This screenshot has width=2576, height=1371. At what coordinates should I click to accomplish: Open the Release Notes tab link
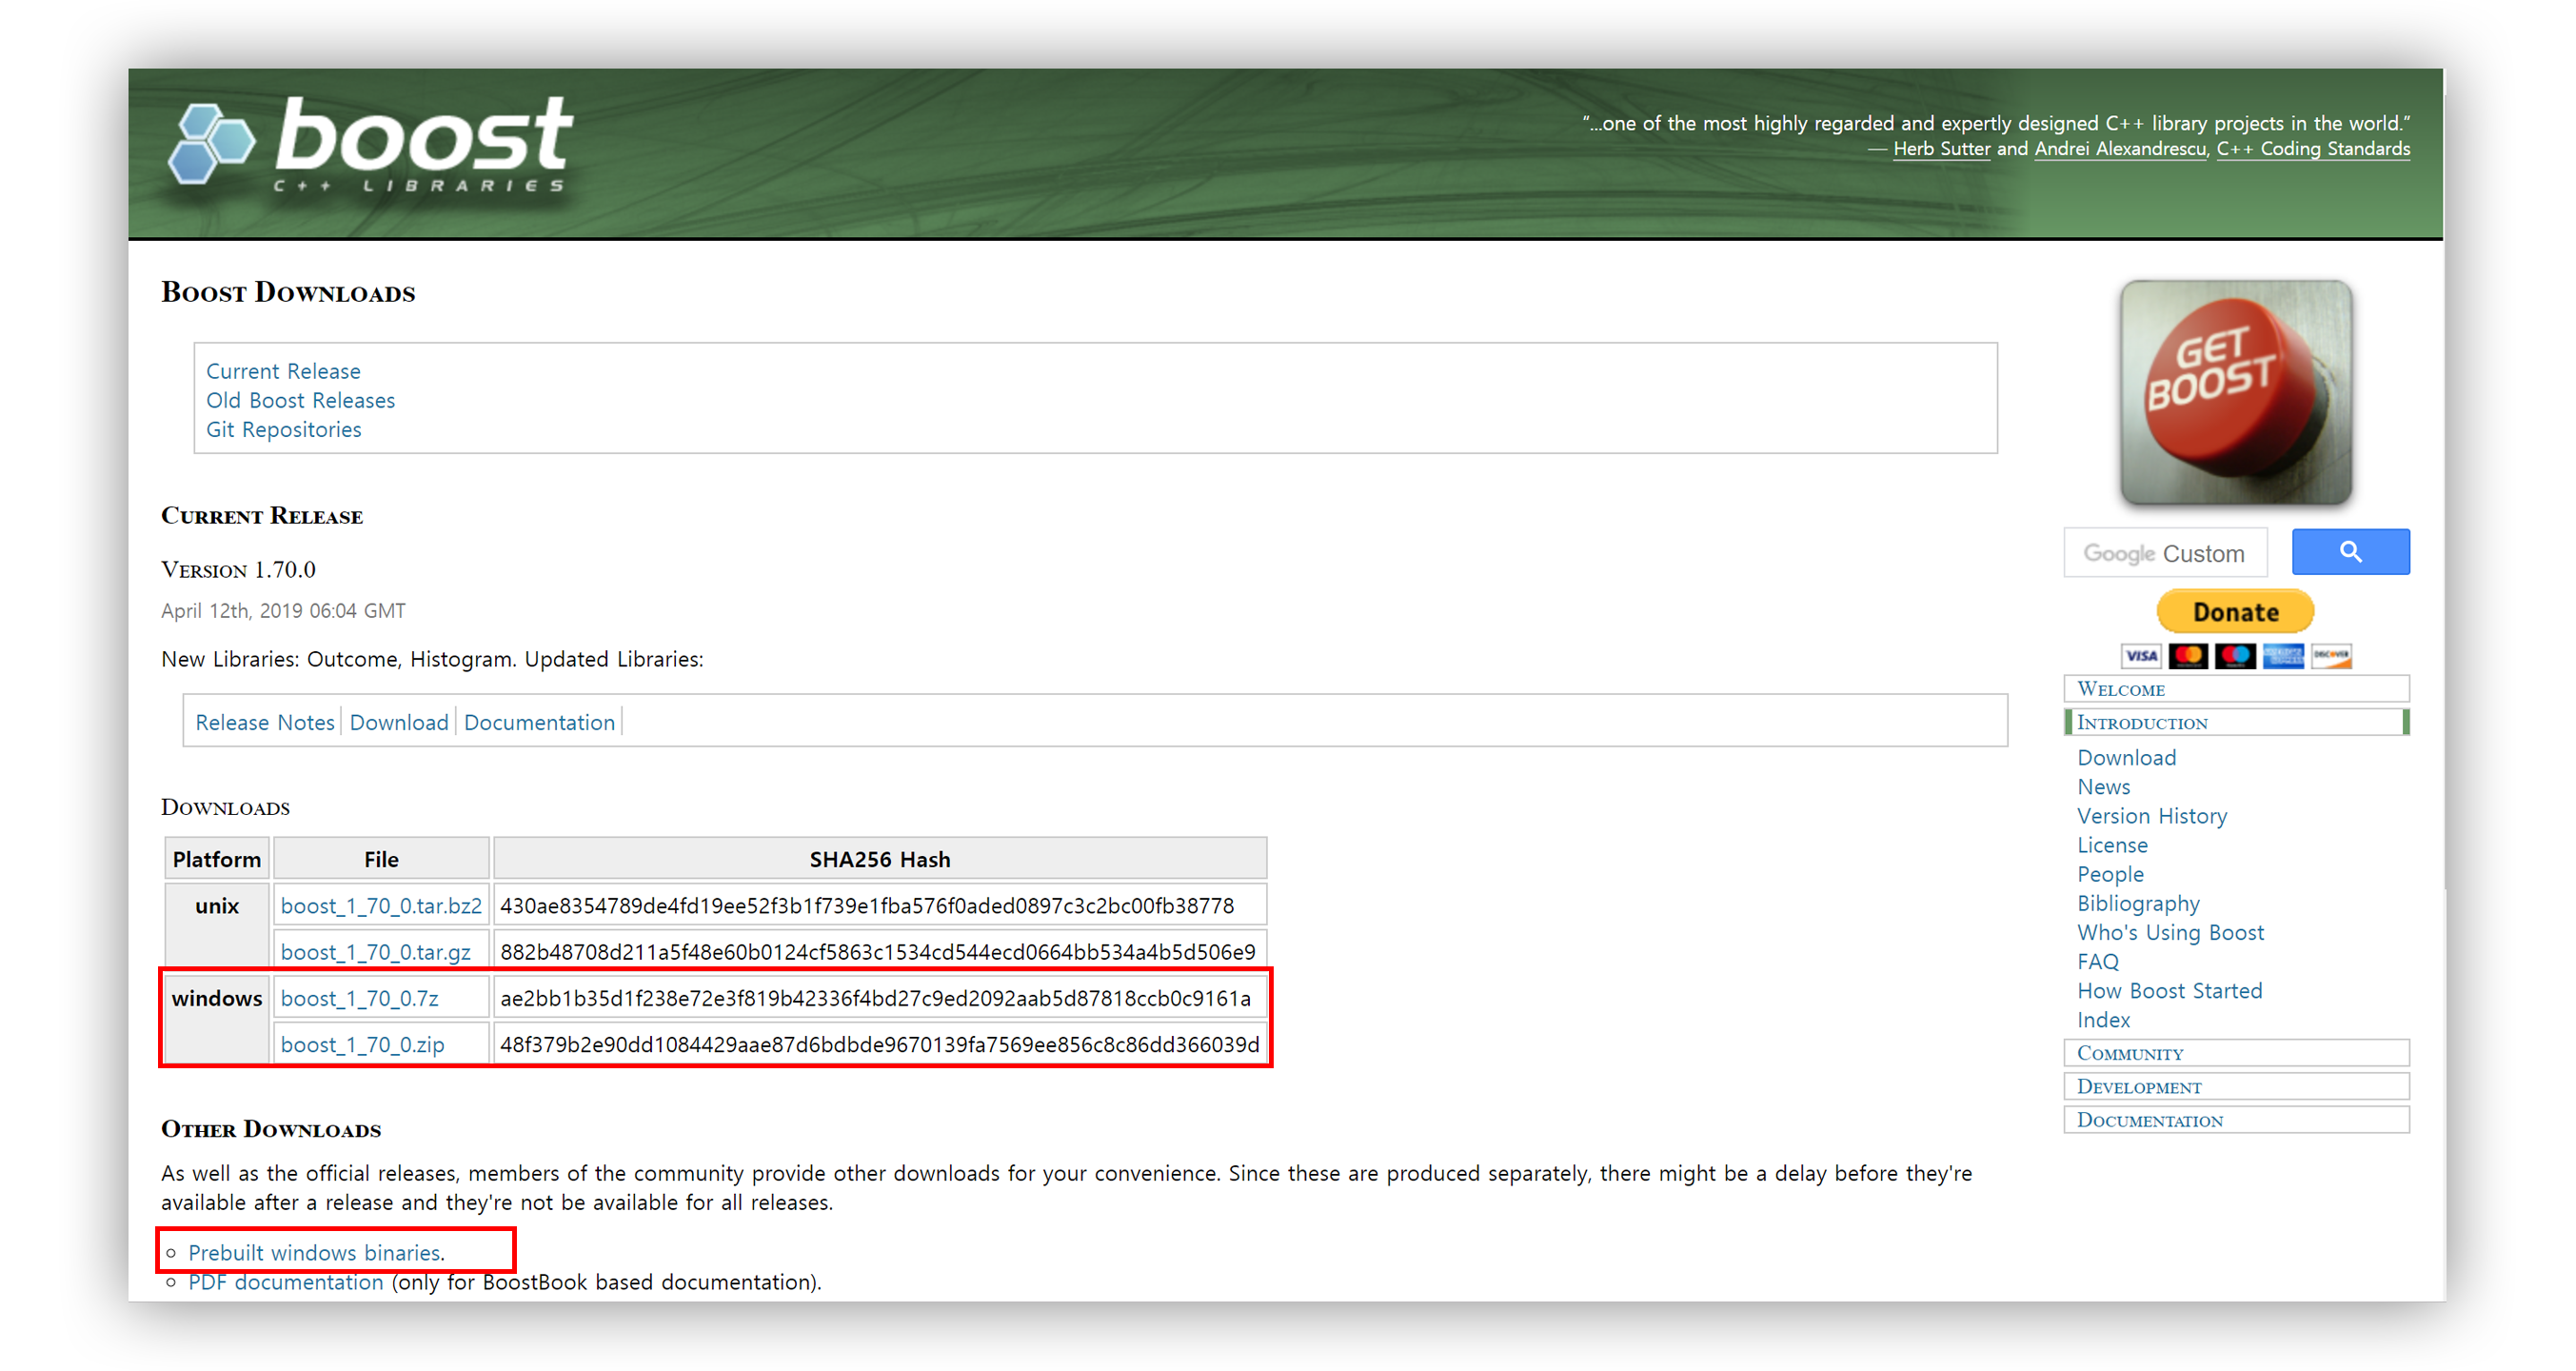click(264, 722)
